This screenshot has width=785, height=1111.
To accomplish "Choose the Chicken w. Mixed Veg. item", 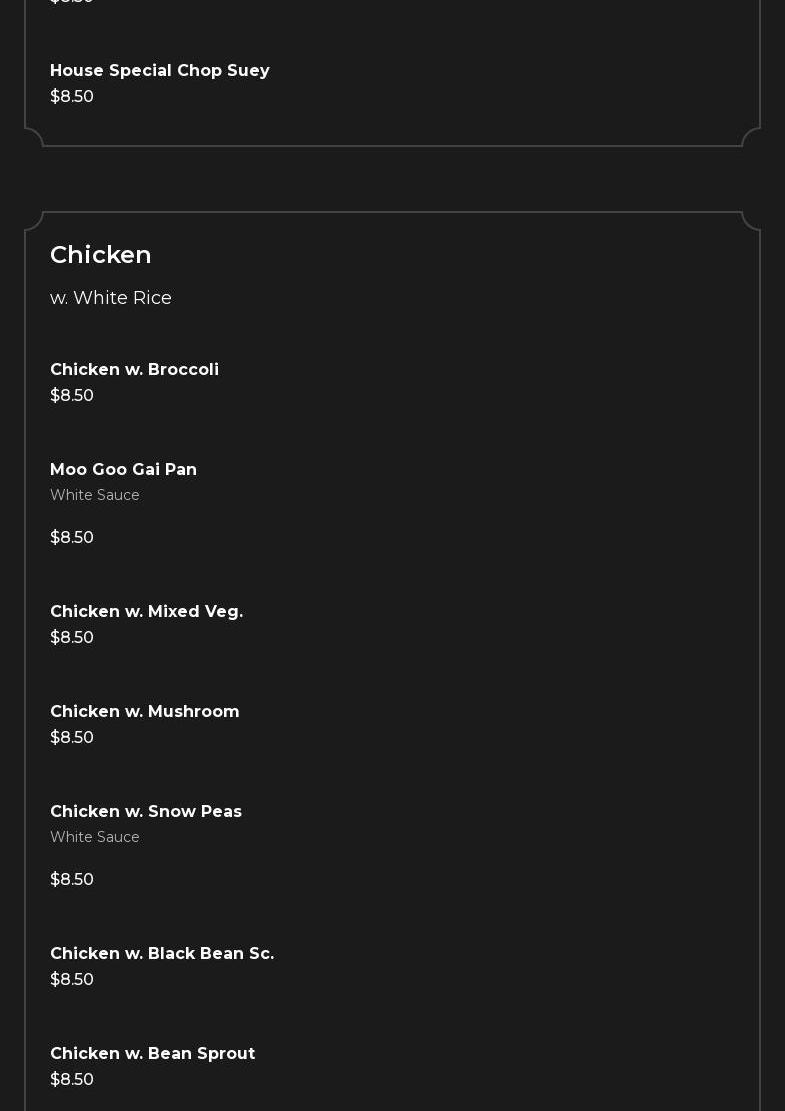I will [x=146, y=612].
